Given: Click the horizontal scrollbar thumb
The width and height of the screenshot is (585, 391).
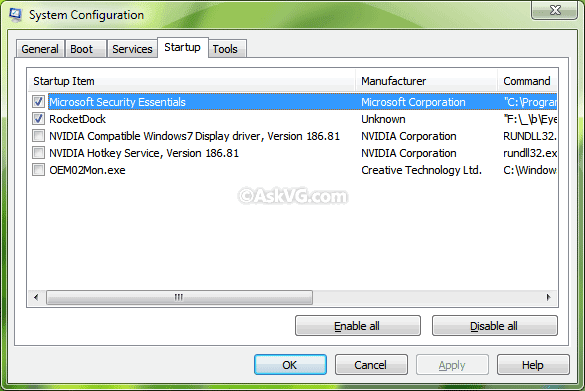Looking at the screenshot, I should tap(179, 297).
